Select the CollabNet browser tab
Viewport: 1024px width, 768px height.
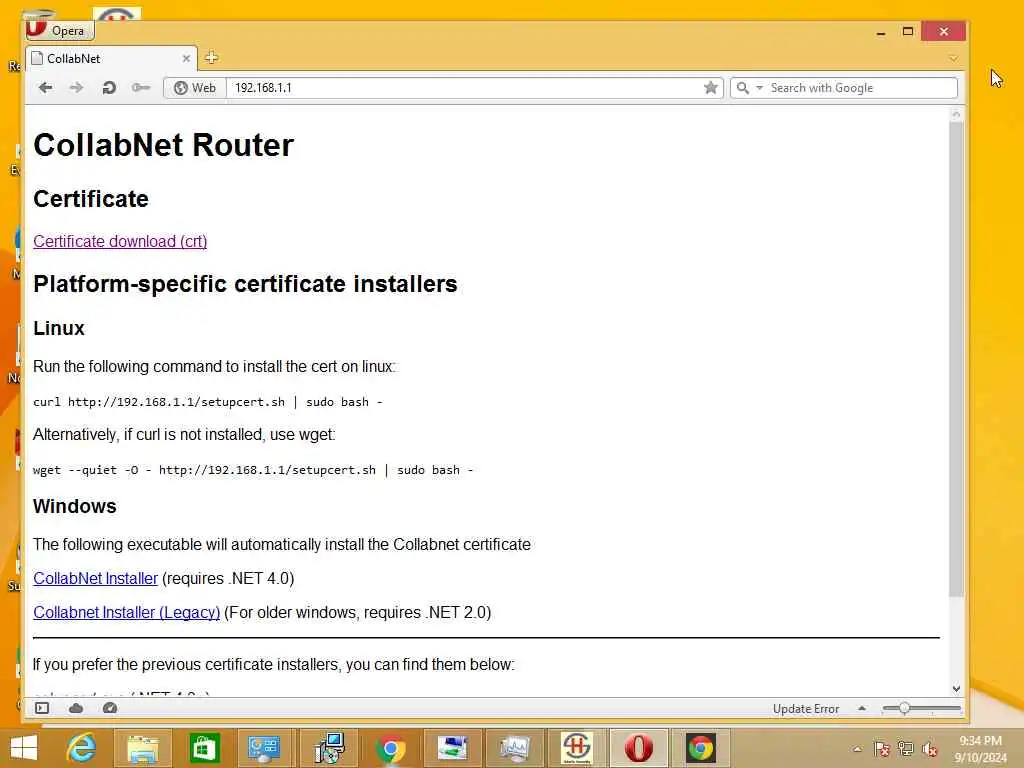(x=111, y=59)
